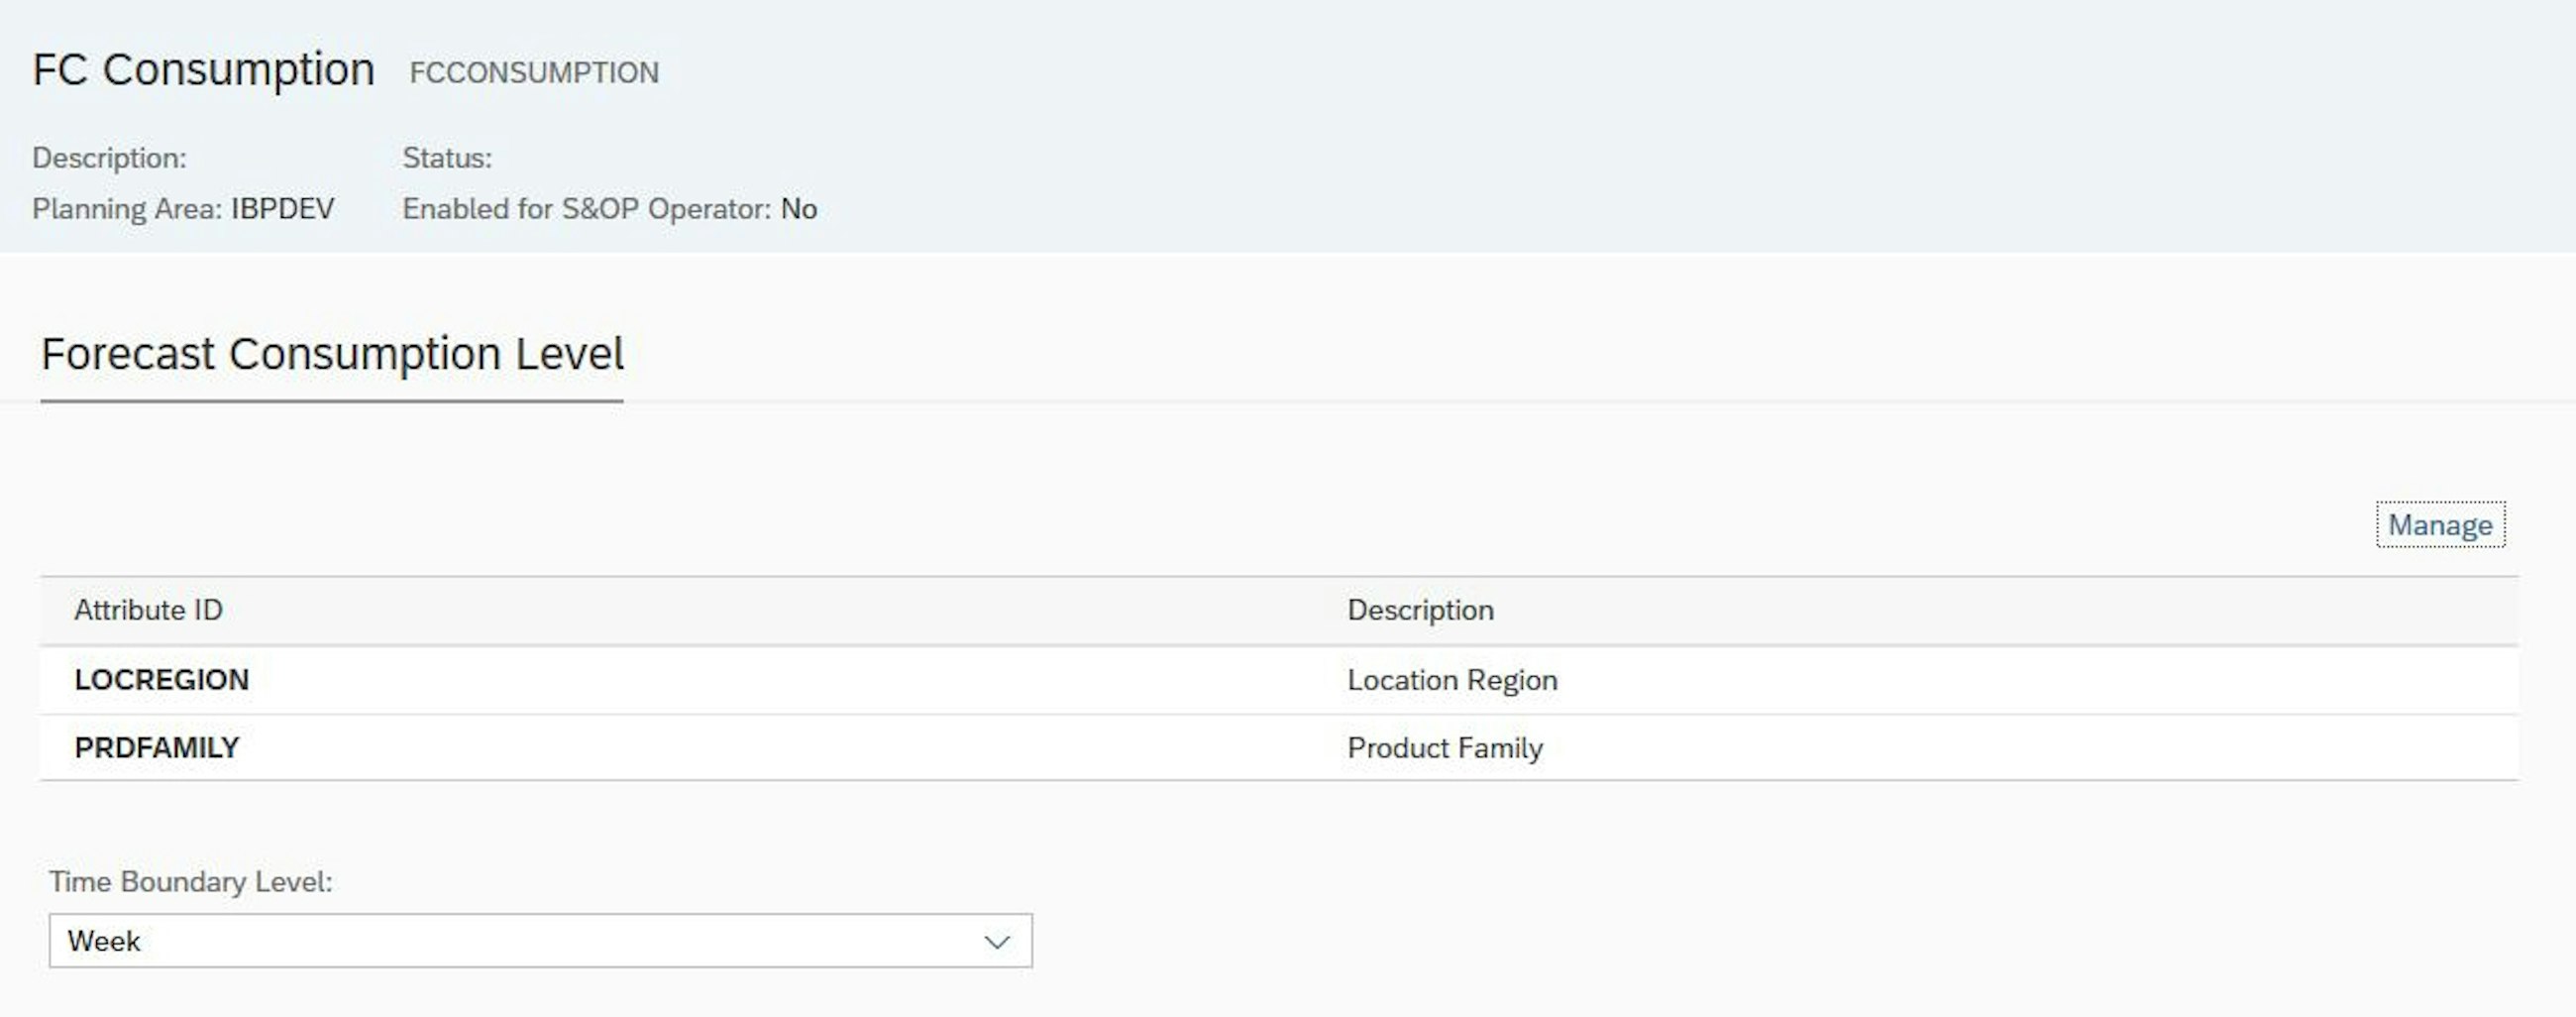Click the Description column header
Image resolution: width=2576 pixels, height=1017 pixels.
pos(1422,609)
